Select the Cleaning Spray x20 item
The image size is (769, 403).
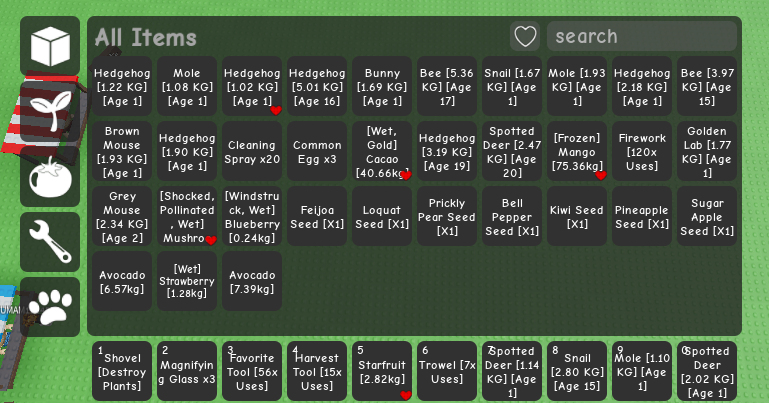(x=252, y=151)
